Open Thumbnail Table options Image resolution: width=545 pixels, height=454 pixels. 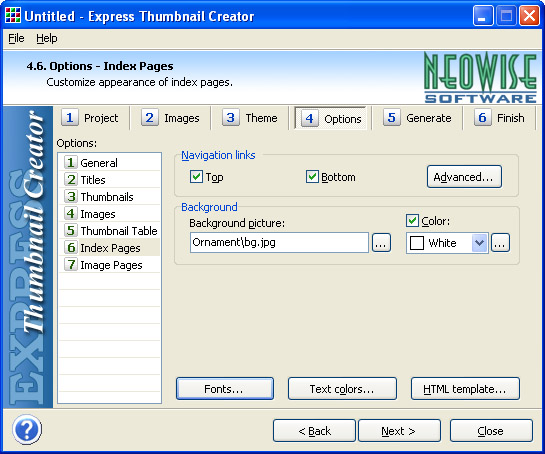click(110, 230)
